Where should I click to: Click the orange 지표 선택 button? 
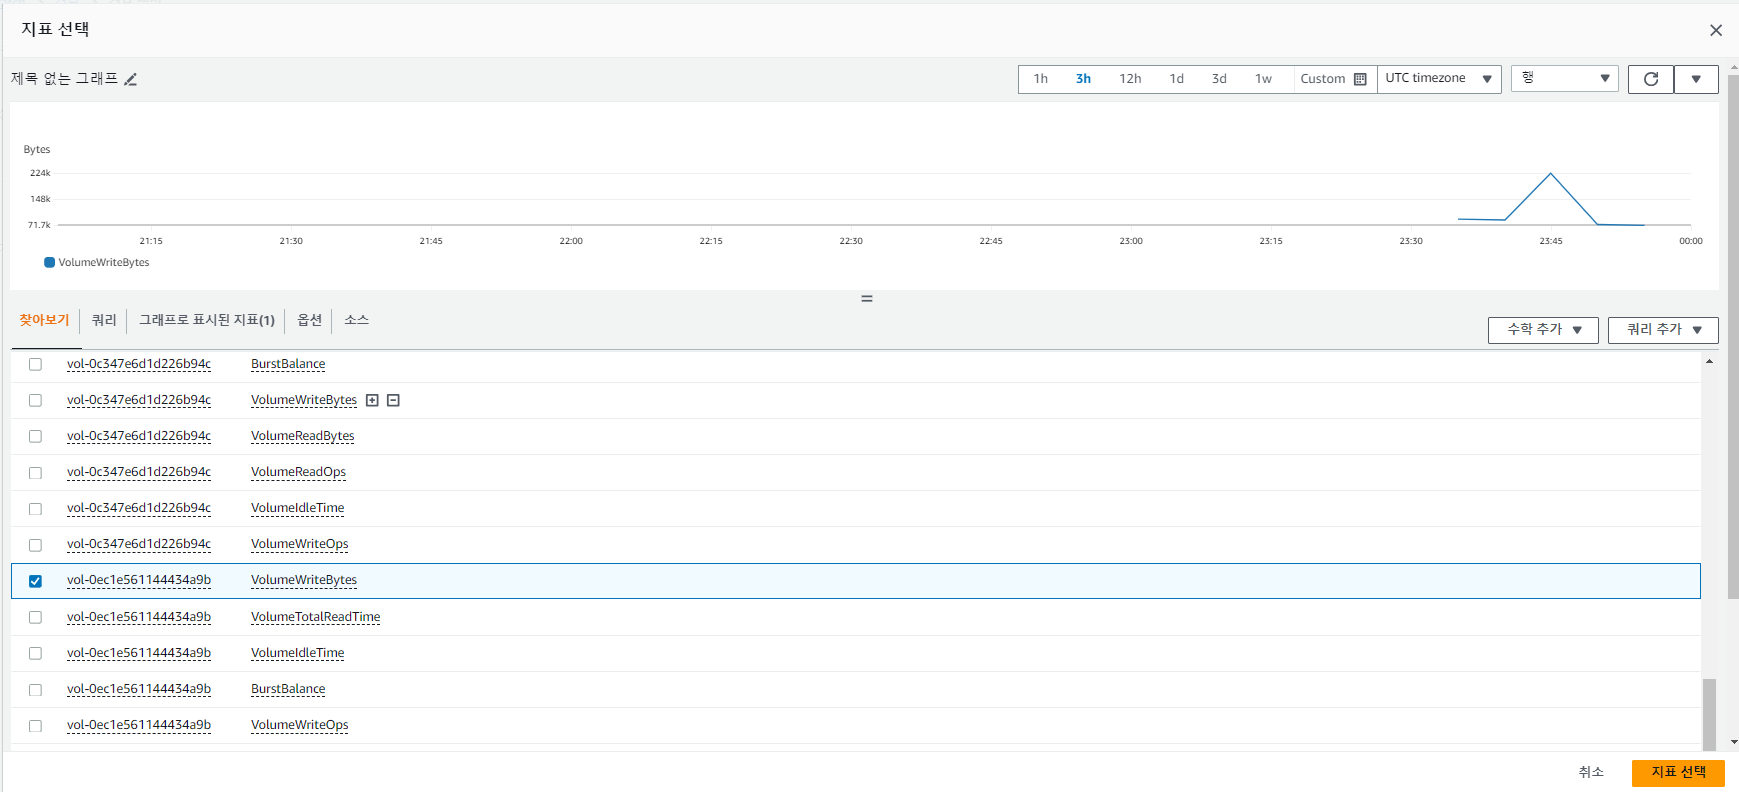click(1678, 772)
